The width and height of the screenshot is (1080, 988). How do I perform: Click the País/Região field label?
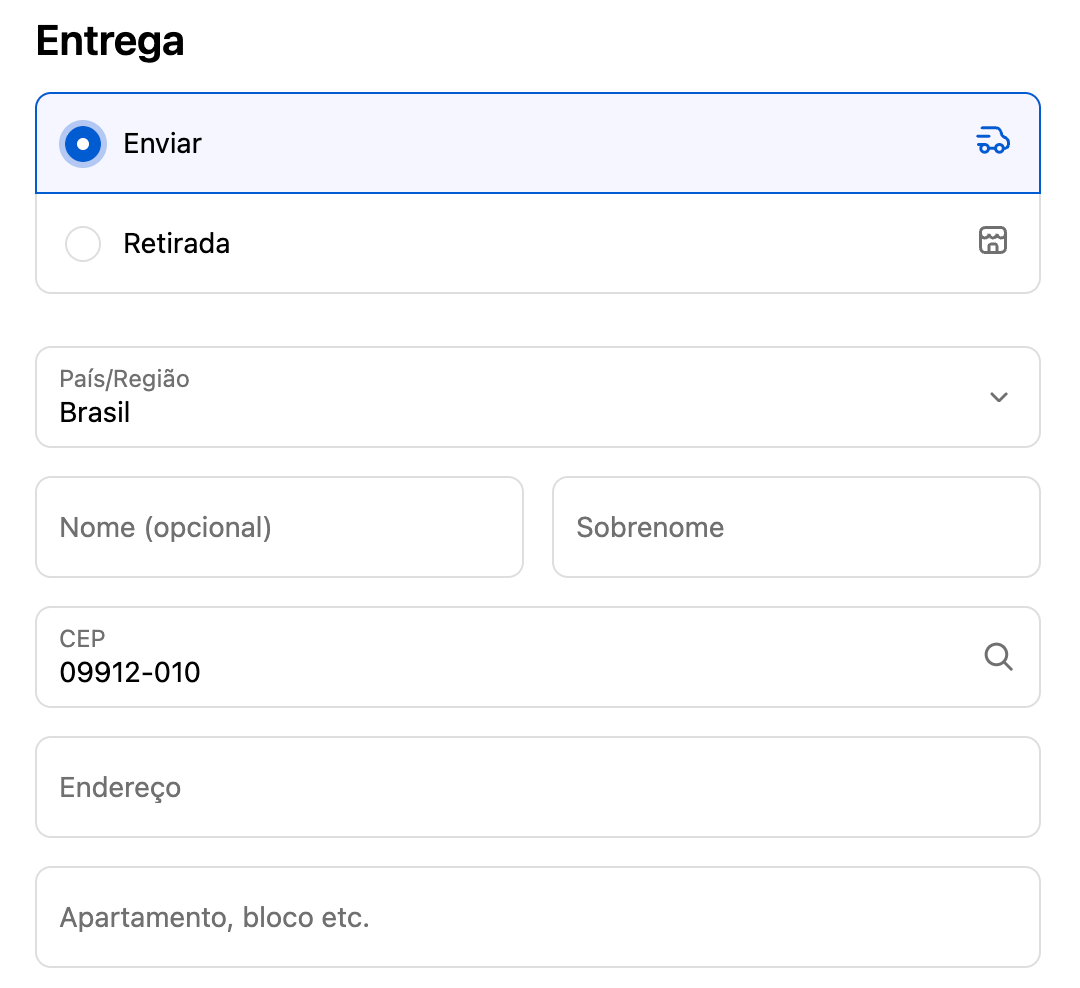click(124, 379)
